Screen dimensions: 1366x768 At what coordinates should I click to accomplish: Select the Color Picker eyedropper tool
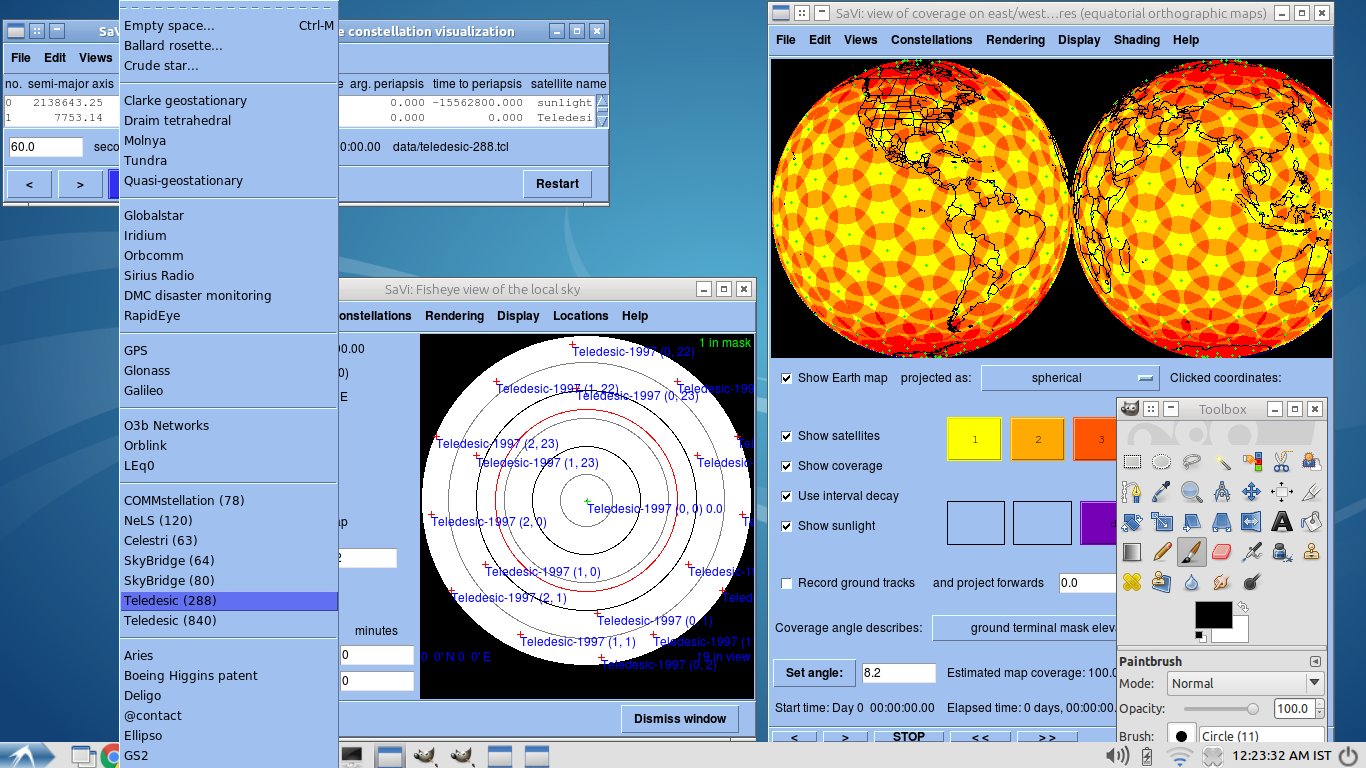[1161, 492]
